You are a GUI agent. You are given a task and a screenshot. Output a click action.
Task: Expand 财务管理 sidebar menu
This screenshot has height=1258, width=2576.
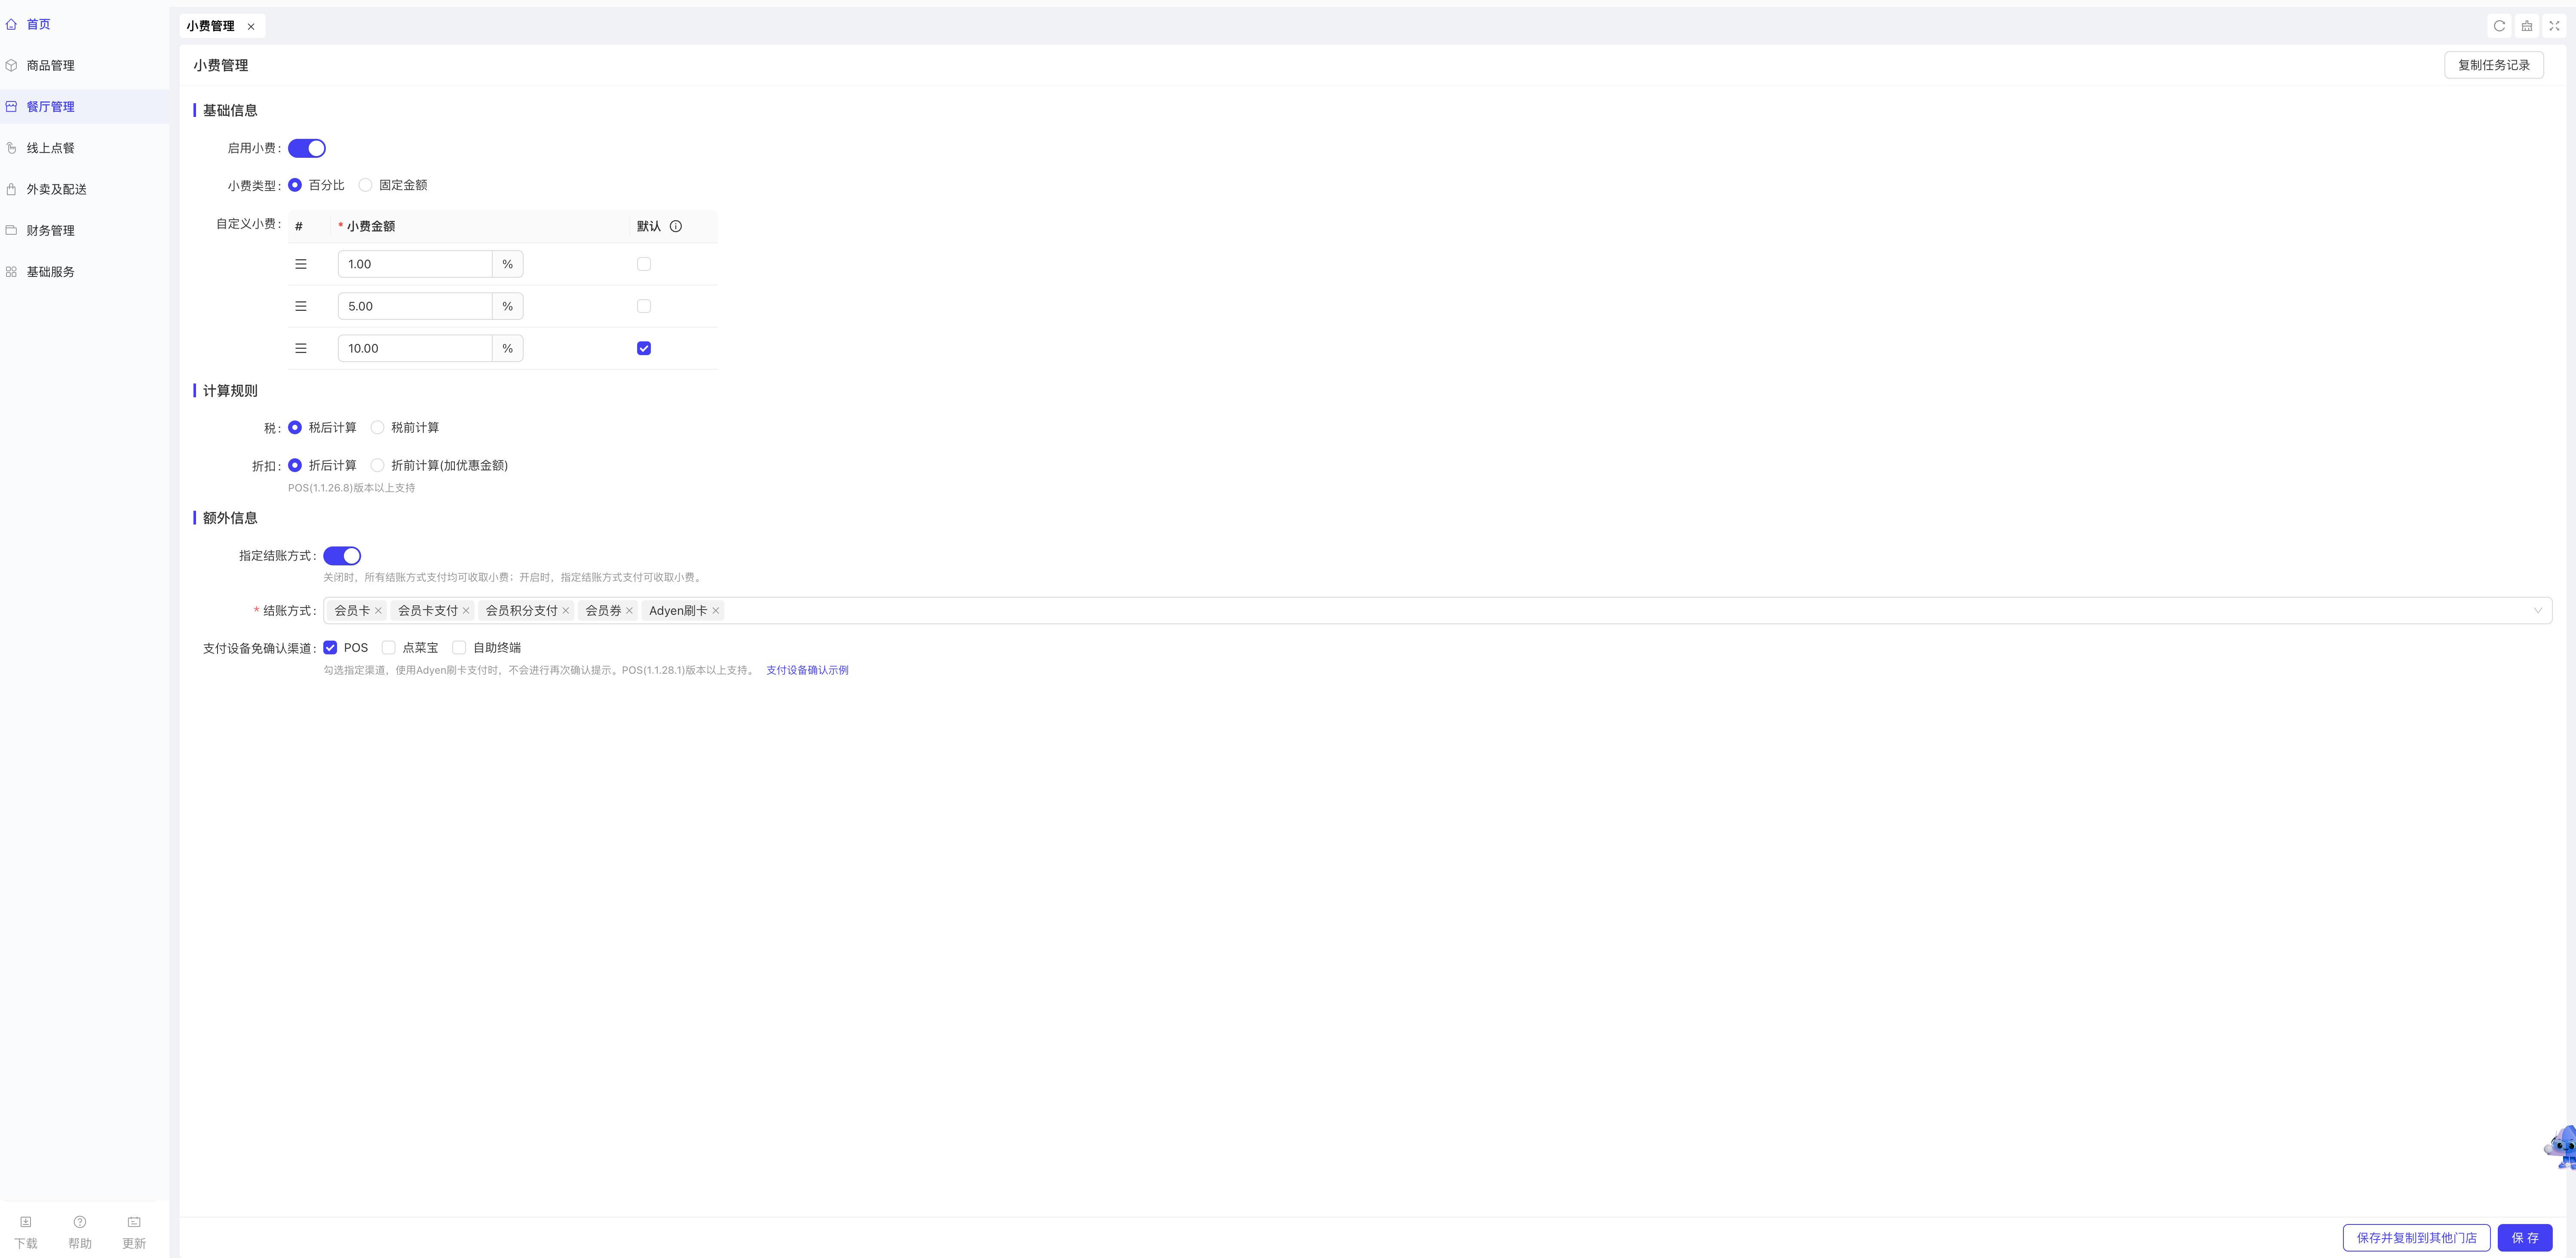coord(50,230)
